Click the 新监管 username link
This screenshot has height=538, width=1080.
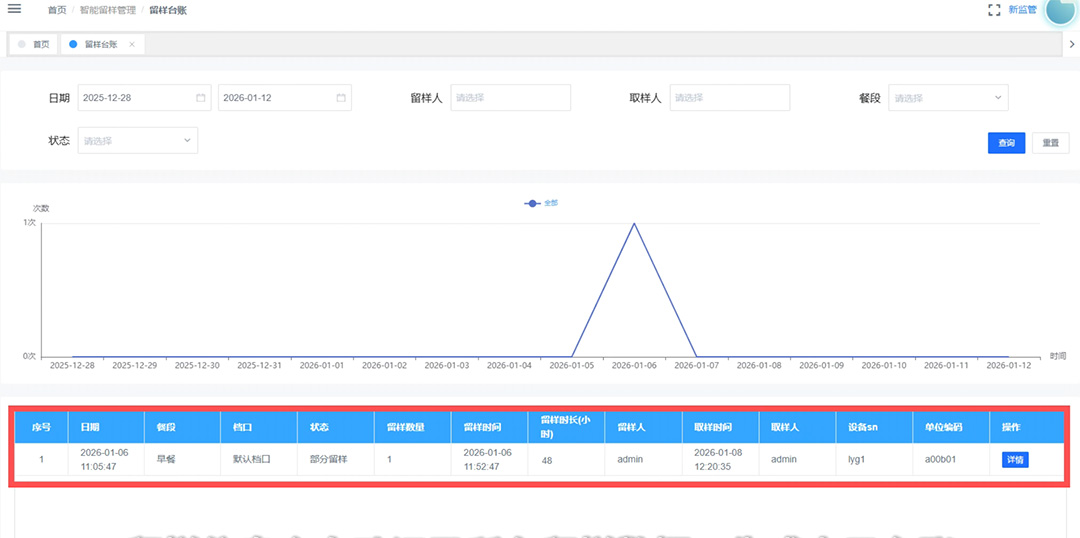coord(1022,10)
